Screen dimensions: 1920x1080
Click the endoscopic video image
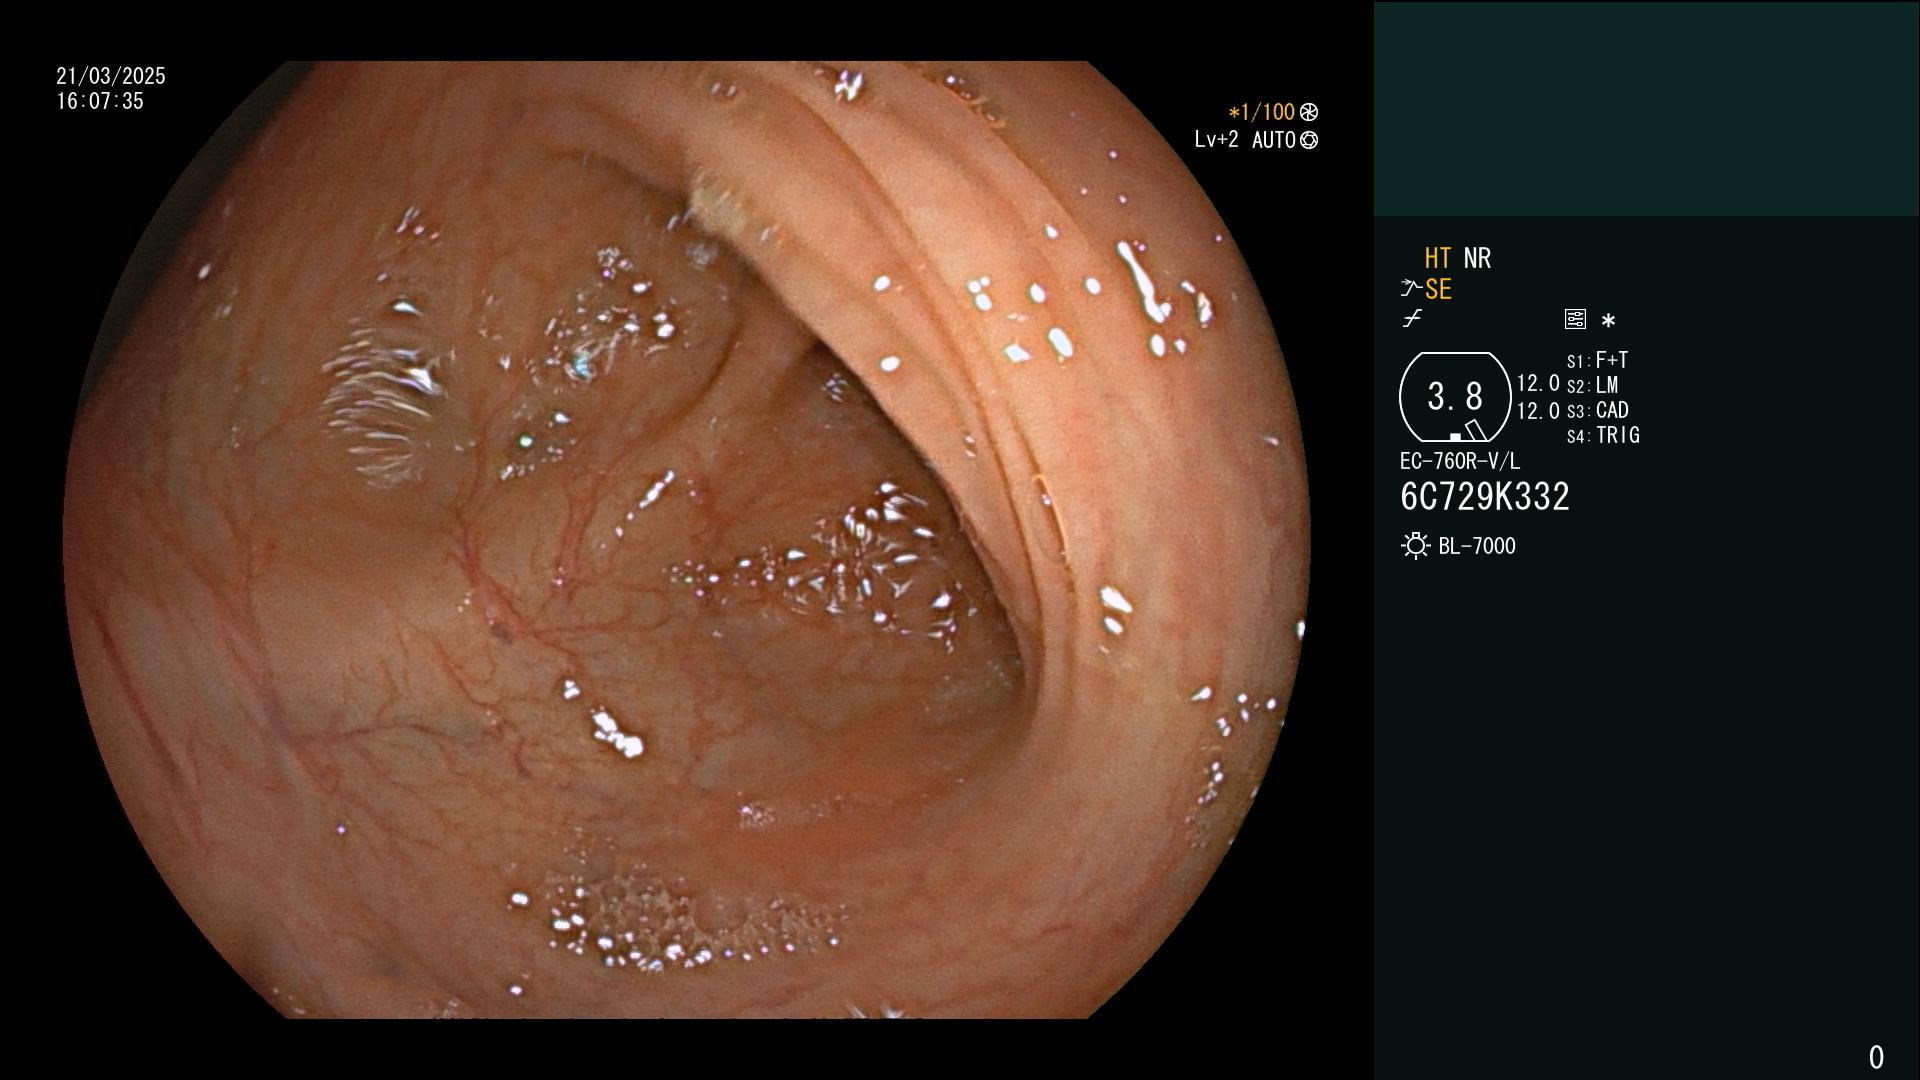point(686,540)
